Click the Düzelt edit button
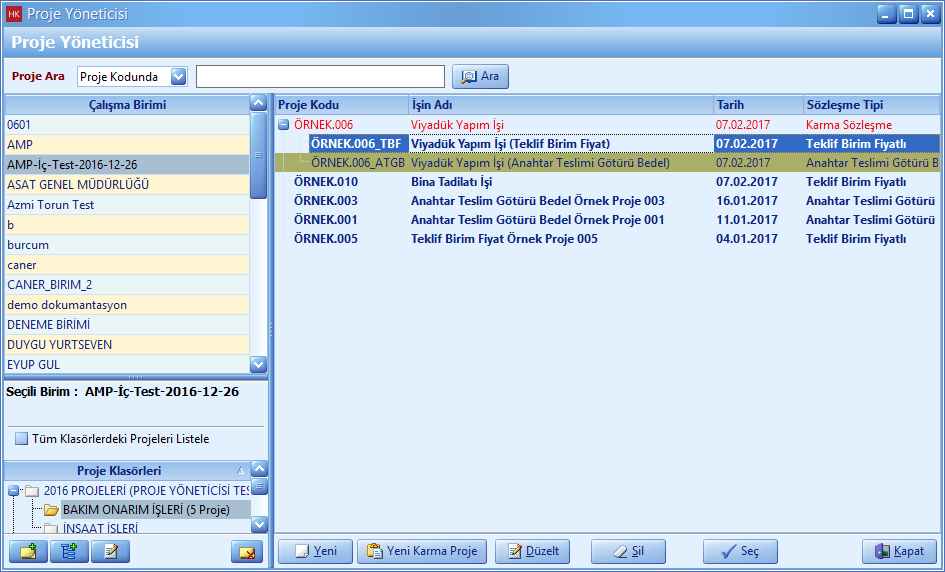Image resolution: width=945 pixels, height=572 pixels. click(x=532, y=551)
